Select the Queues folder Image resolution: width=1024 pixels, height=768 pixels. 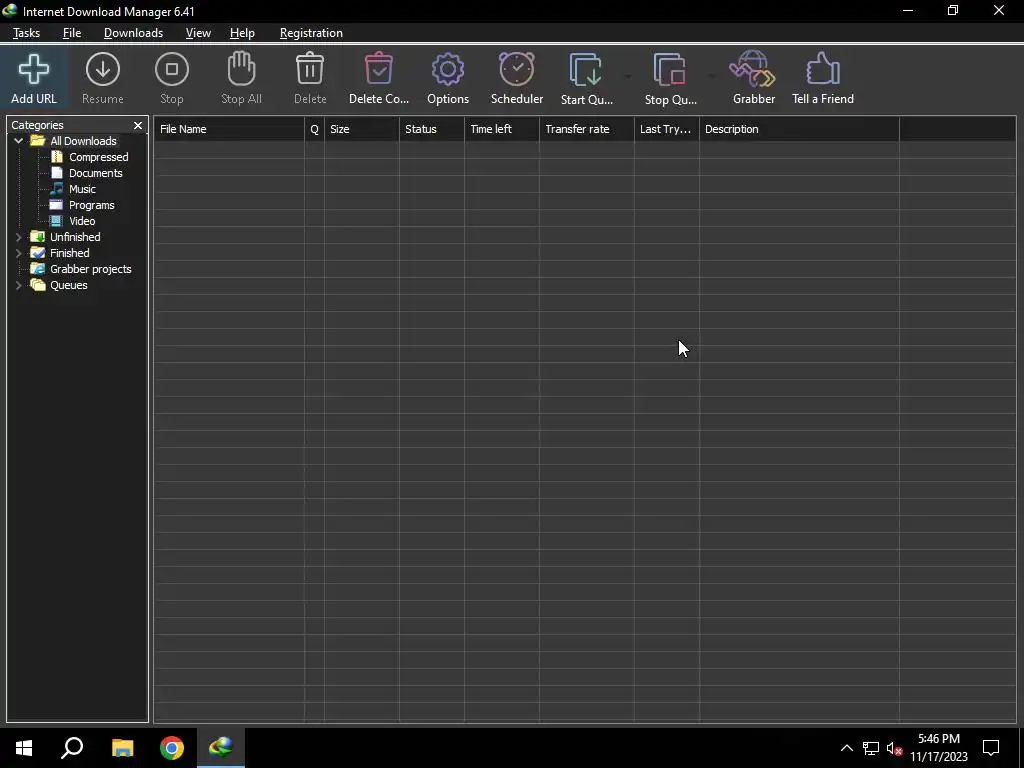[x=69, y=285]
